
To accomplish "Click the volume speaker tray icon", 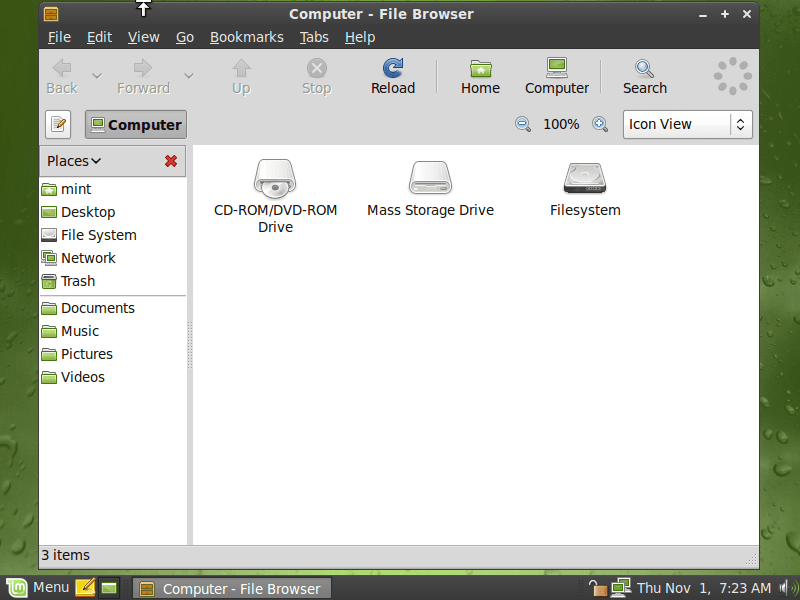I will tap(787, 588).
